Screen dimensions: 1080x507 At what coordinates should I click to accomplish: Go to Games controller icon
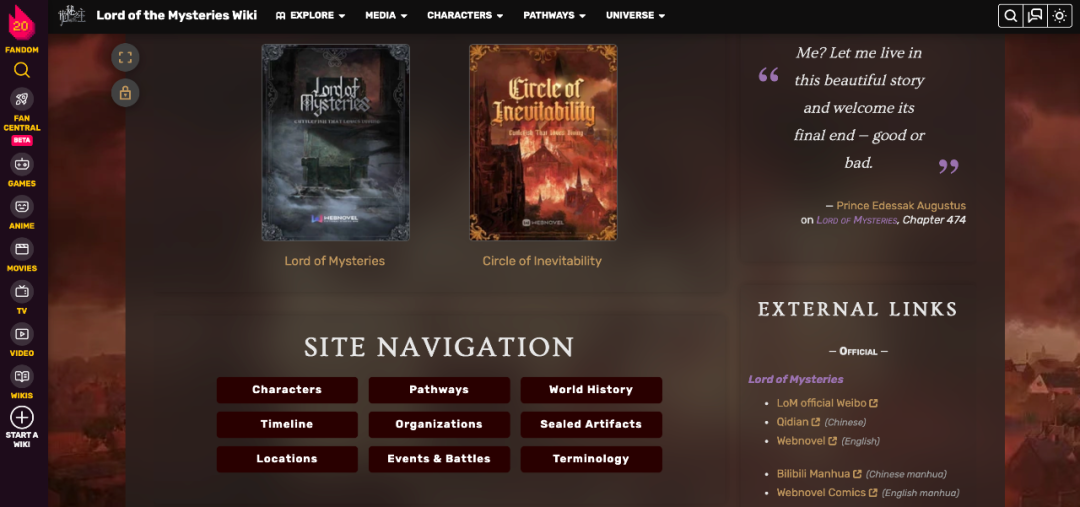pyautogui.click(x=21, y=164)
